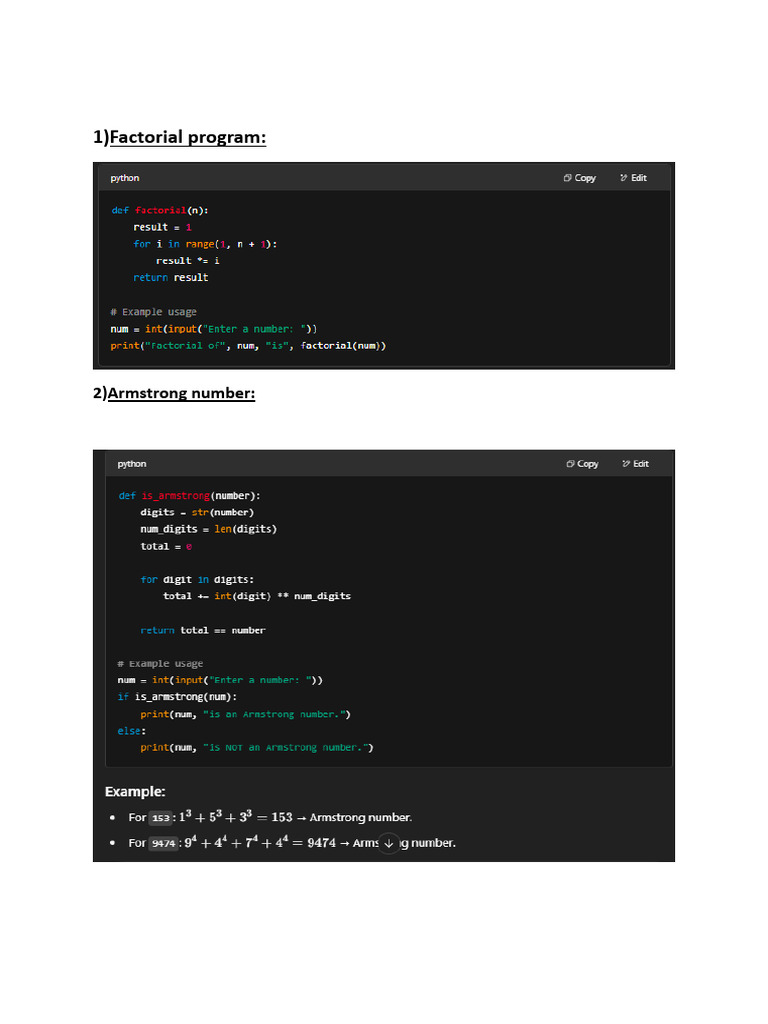Click the "return total == number" line

(203, 630)
